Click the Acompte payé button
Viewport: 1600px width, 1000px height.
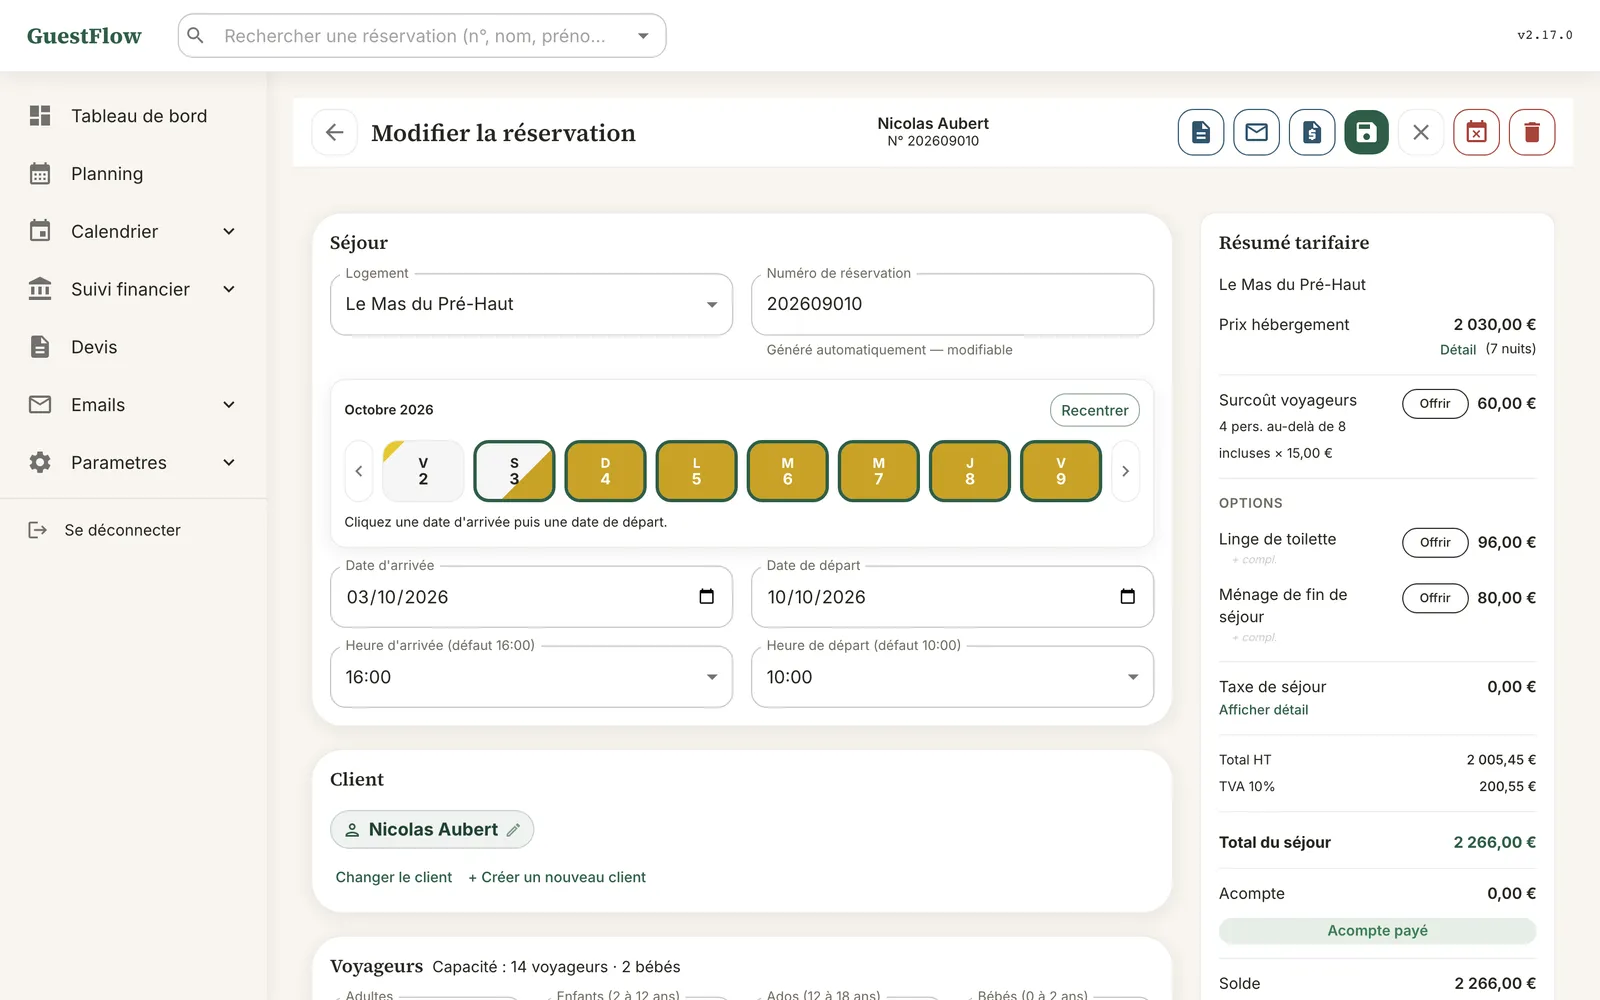click(1377, 931)
